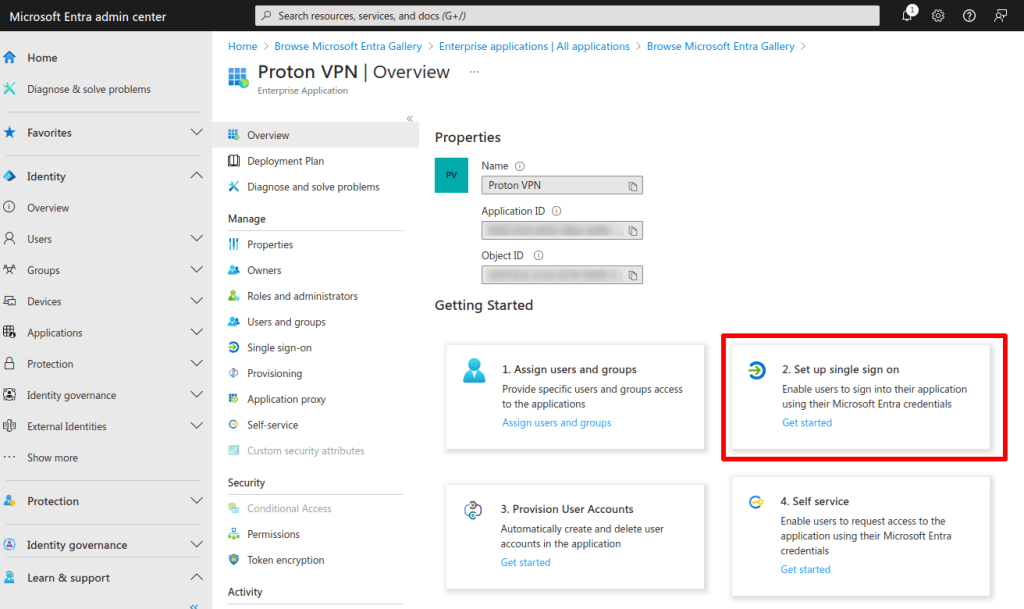
Task: Open Identity Overview in sidebar
Action: tap(48, 208)
